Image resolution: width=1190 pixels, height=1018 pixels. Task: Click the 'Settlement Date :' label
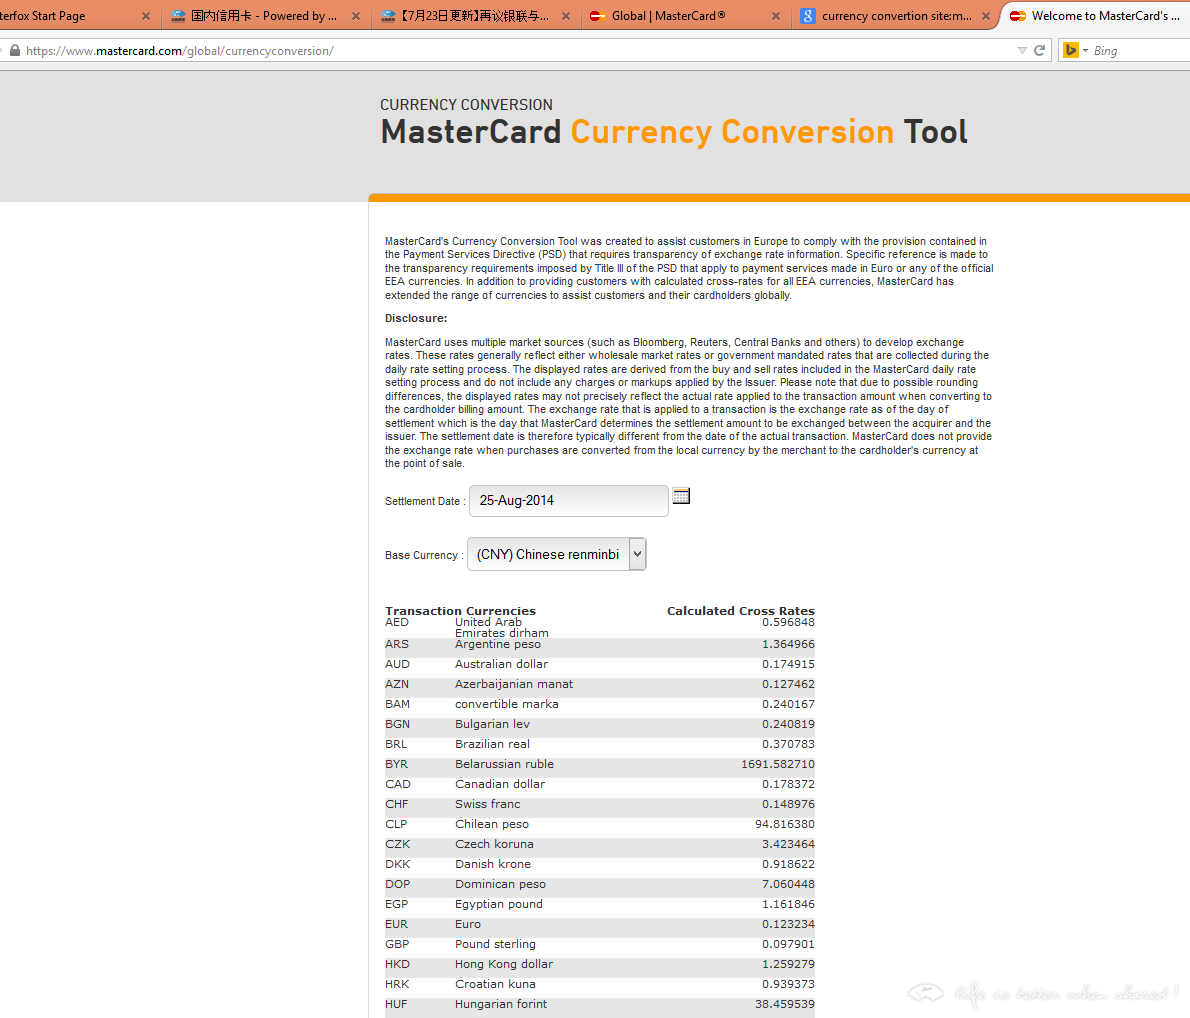[425, 501]
